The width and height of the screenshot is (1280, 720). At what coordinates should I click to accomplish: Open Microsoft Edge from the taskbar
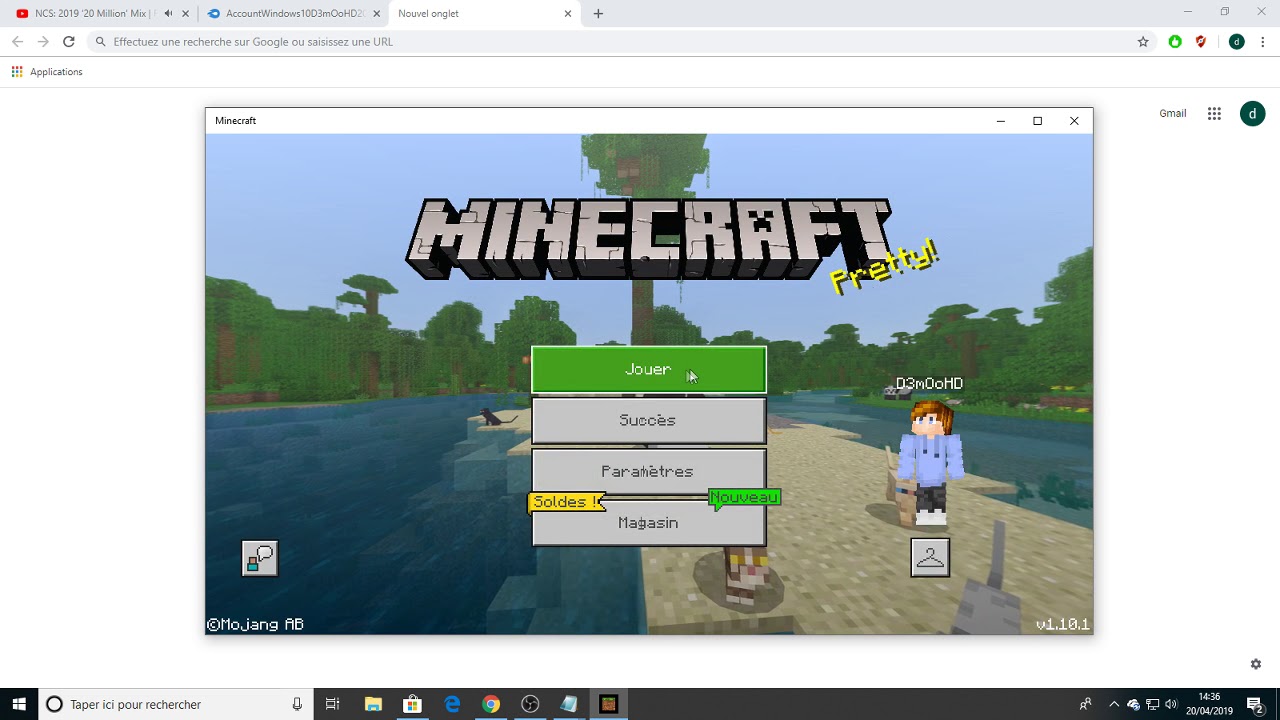pyautogui.click(x=452, y=704)
